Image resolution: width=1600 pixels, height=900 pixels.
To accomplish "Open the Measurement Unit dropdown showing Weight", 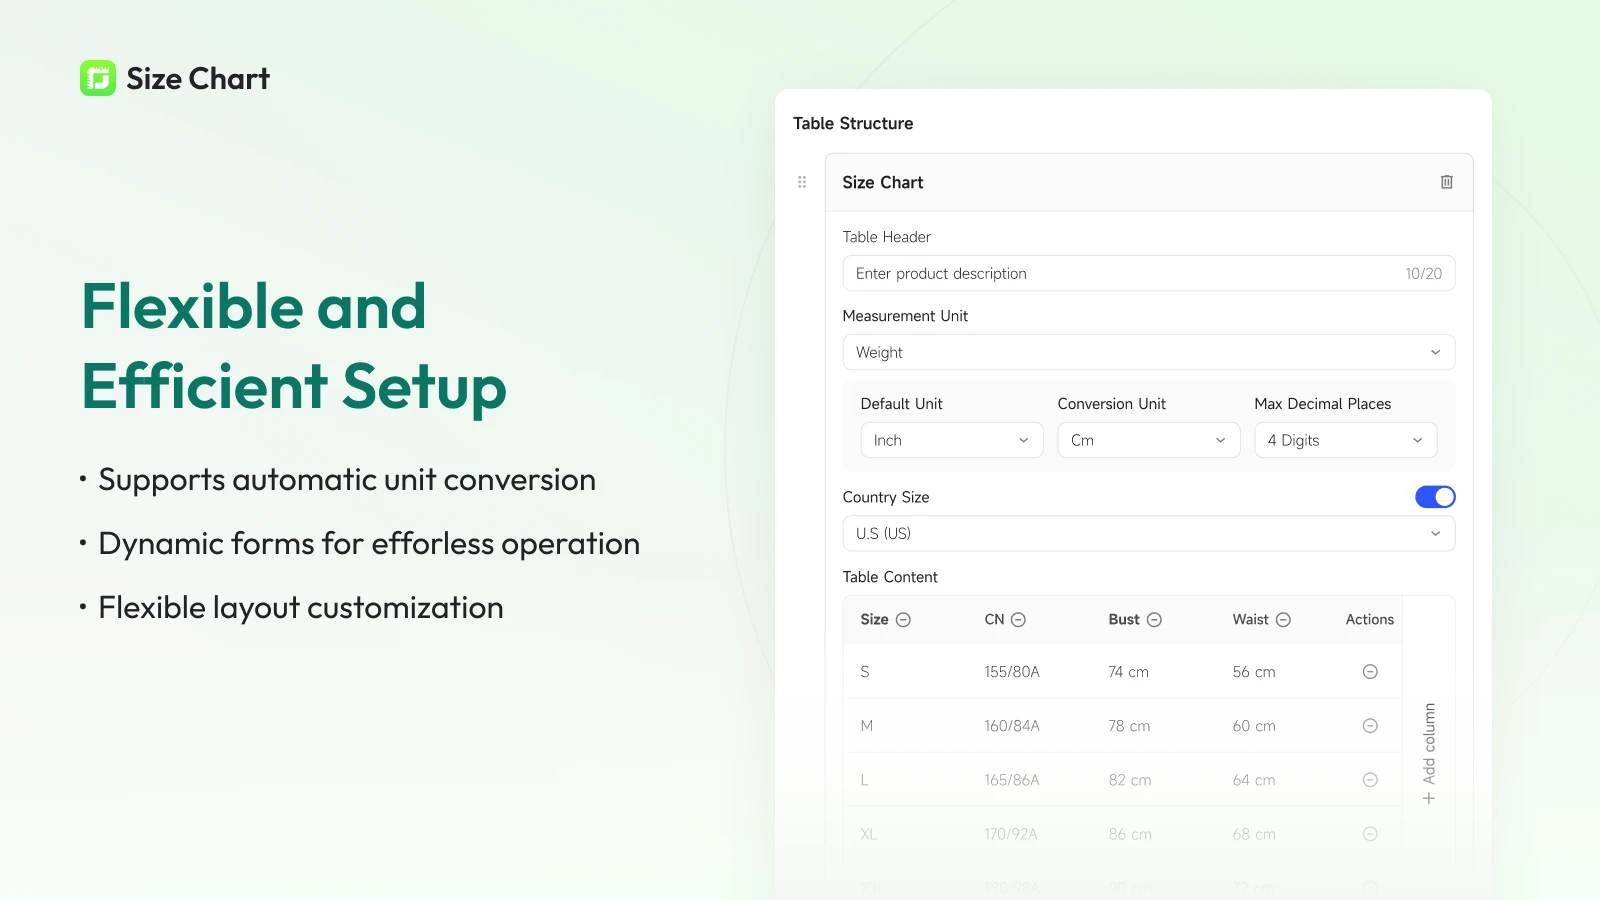I will (x=1149, y=352).
